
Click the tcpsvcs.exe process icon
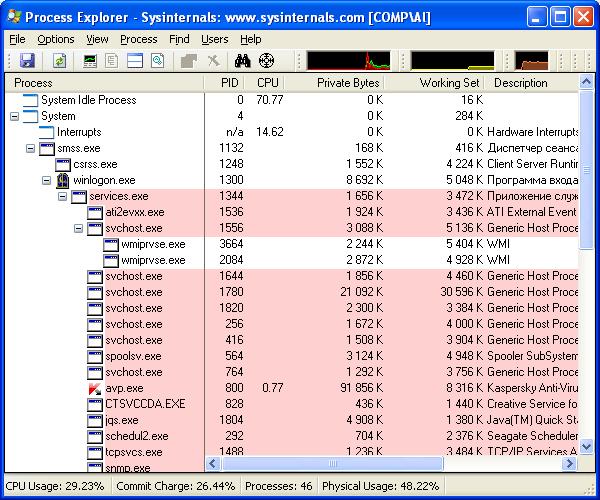[95, 453]
